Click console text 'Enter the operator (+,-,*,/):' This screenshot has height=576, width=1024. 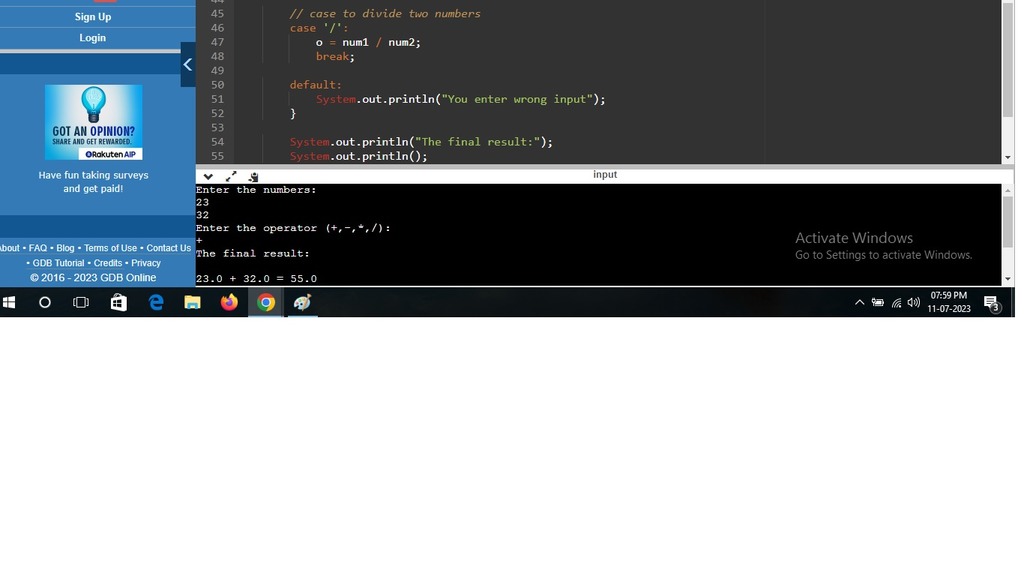pos(293,228)
